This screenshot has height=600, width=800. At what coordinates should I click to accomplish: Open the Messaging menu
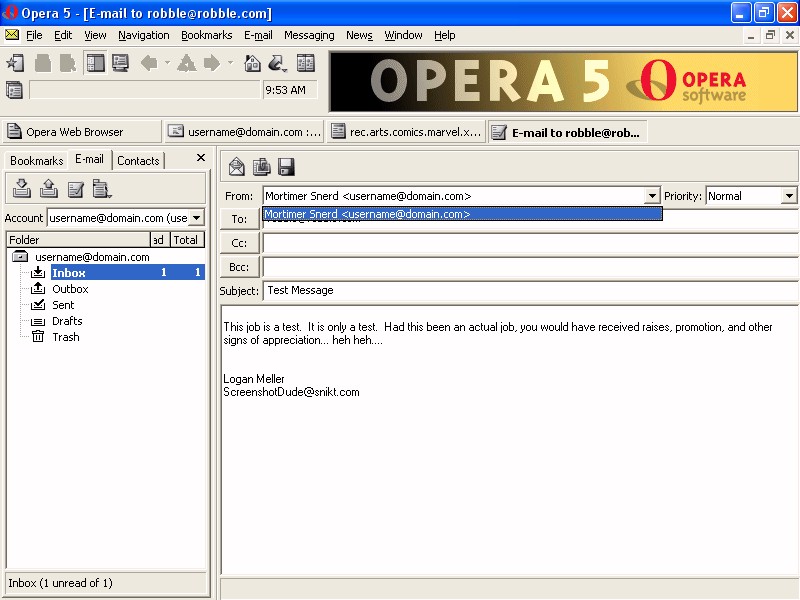(x=309, y=35)
